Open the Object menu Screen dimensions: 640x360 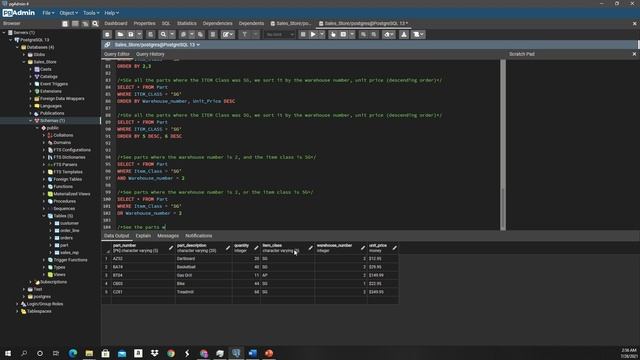tap(68, 13)
